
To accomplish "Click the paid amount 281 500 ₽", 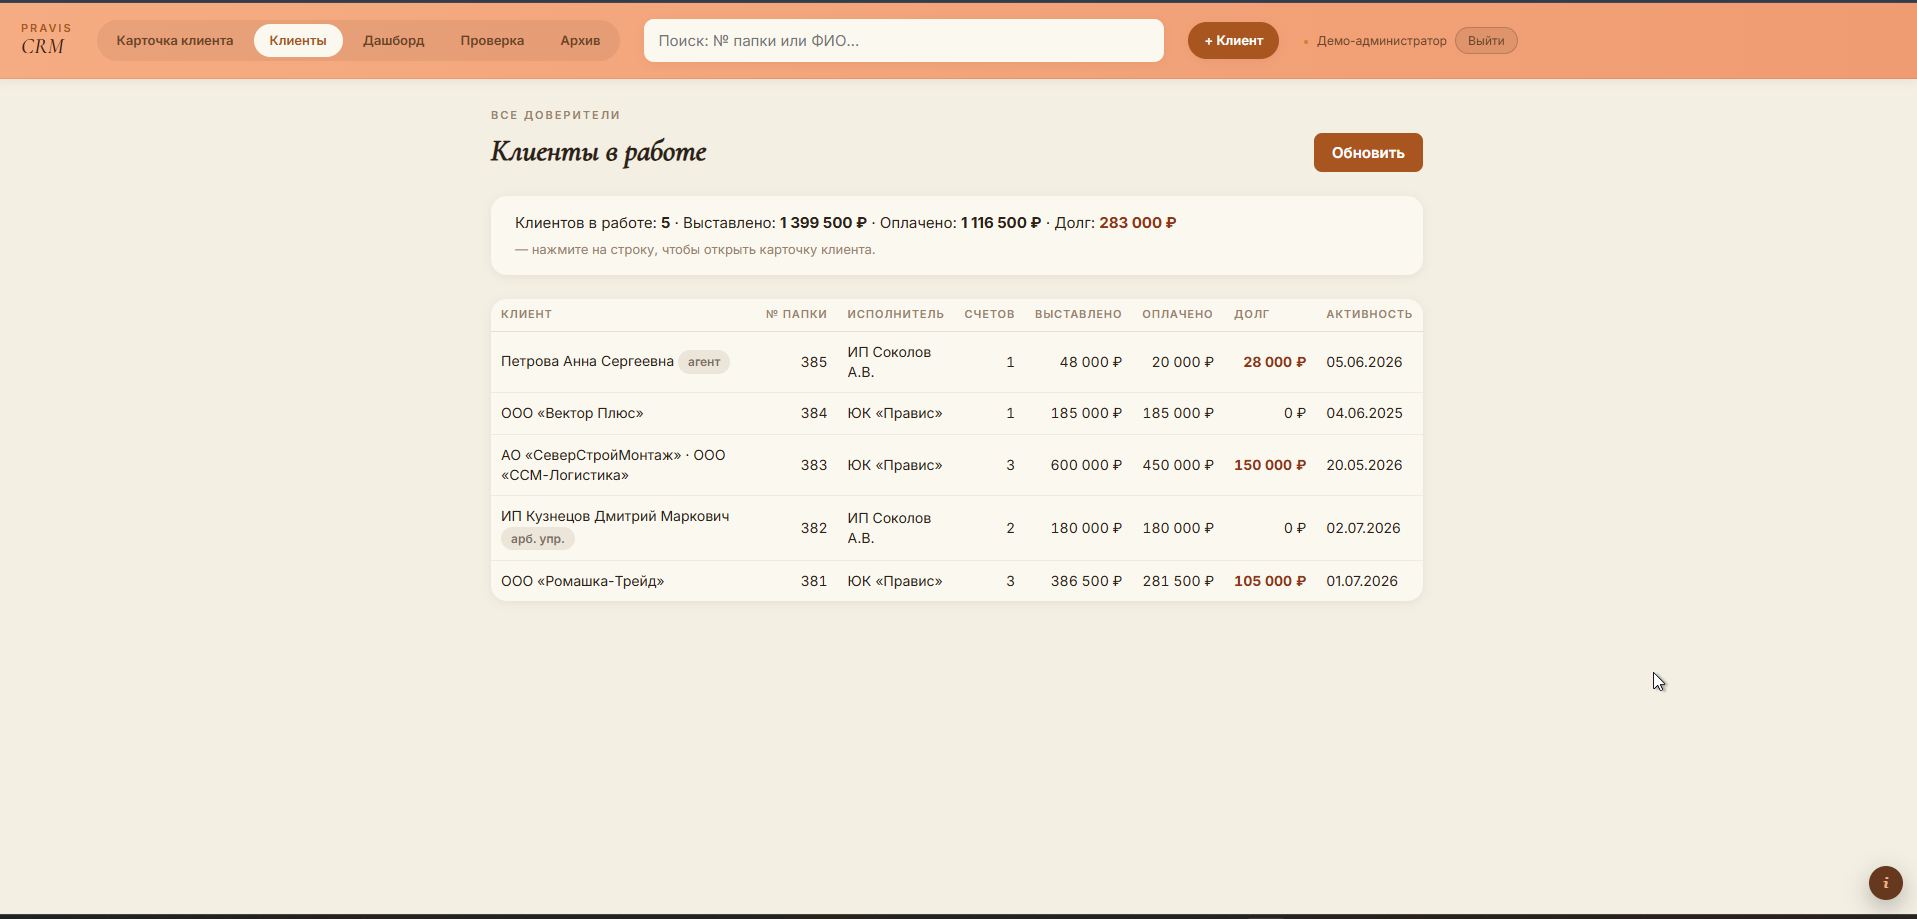I will pos(1178,581).
